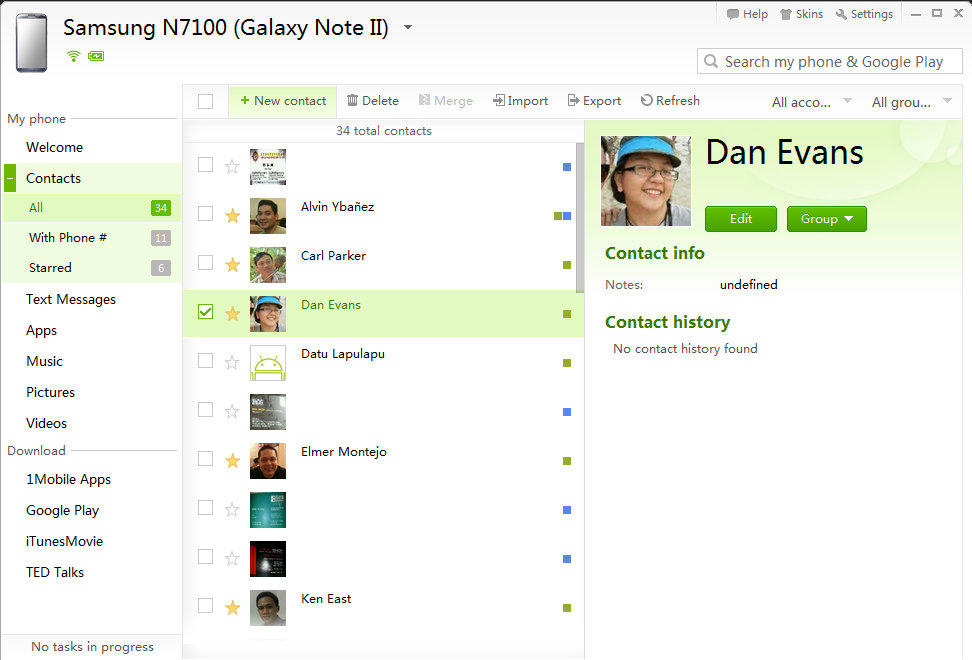This screenshot has height=660, width=972.
Task: Click the Edit contact button
Action: coord(740,219)
